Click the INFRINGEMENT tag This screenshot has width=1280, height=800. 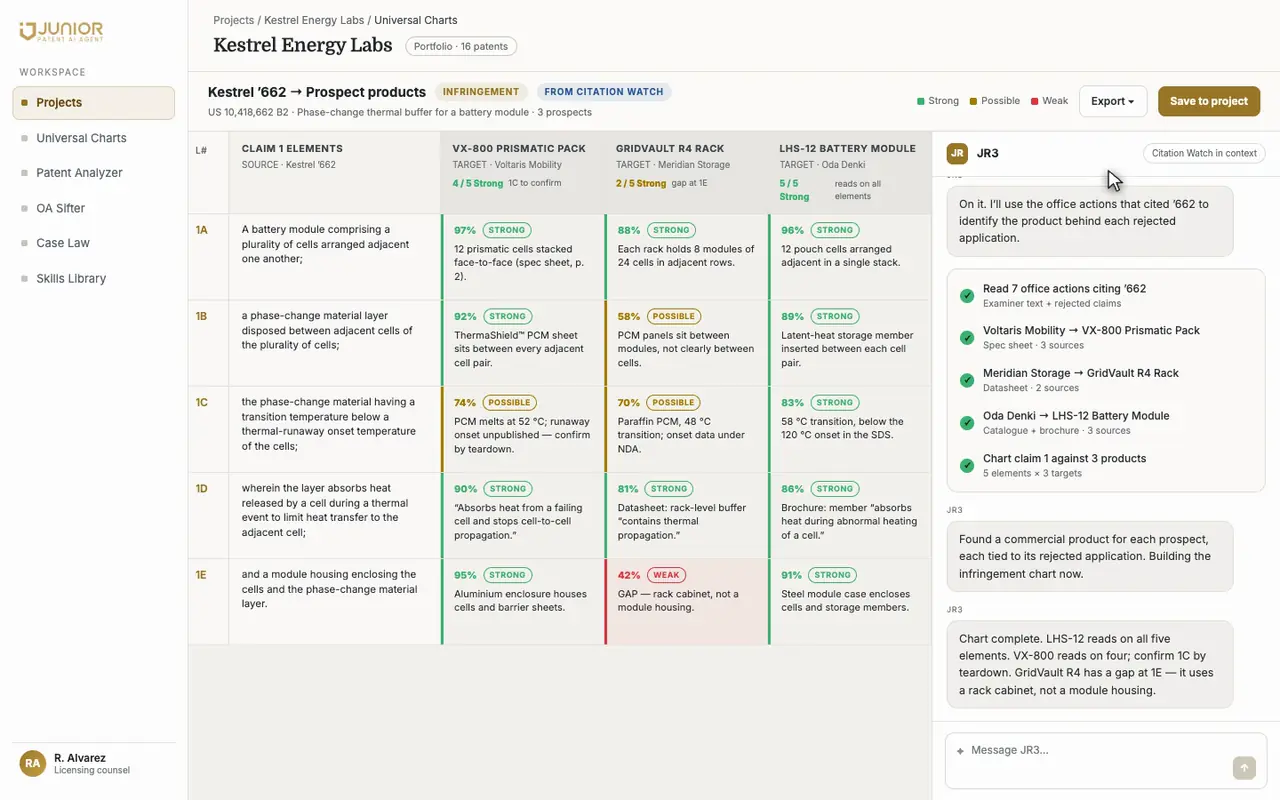481,92
